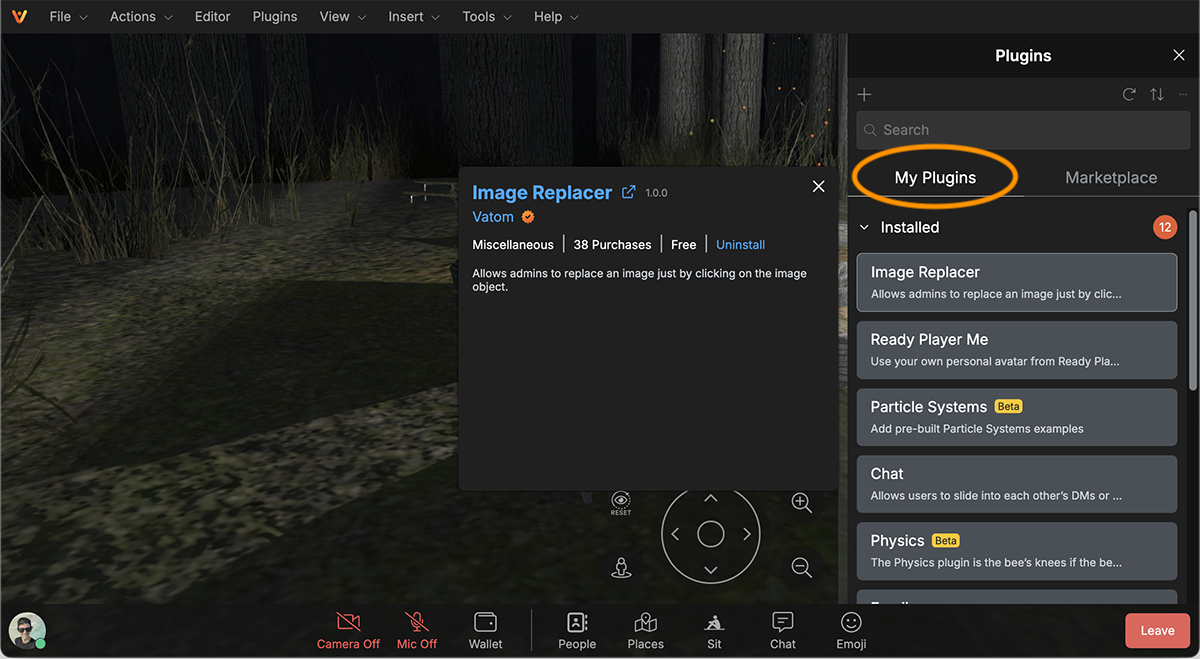This screenshot has height=659, width=1200.
Task: Click the plugins list scrollbar
Action: pyautogui.click(x=1192, y=300)
